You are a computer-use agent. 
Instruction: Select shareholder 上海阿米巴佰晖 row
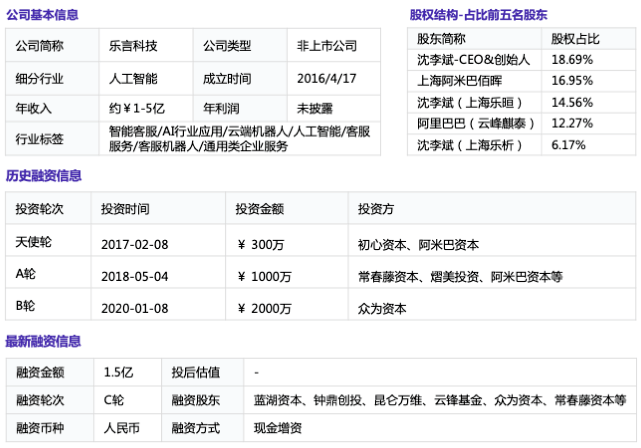point(459,81)
